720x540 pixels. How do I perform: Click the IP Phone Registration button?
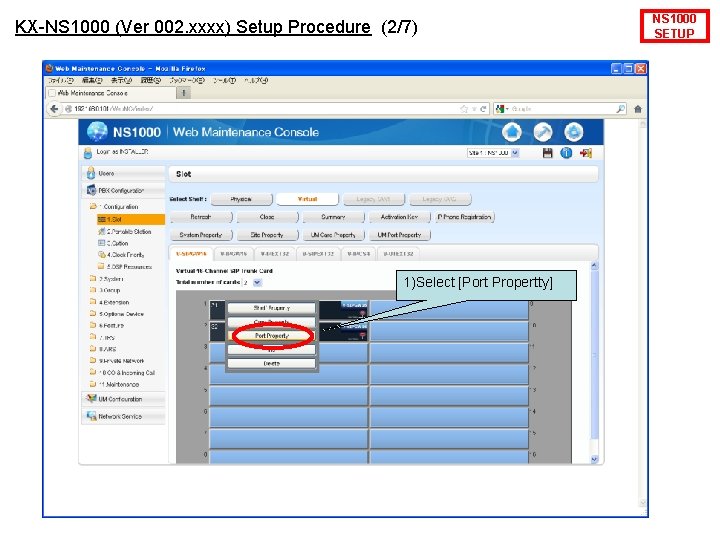pos(465,217)
